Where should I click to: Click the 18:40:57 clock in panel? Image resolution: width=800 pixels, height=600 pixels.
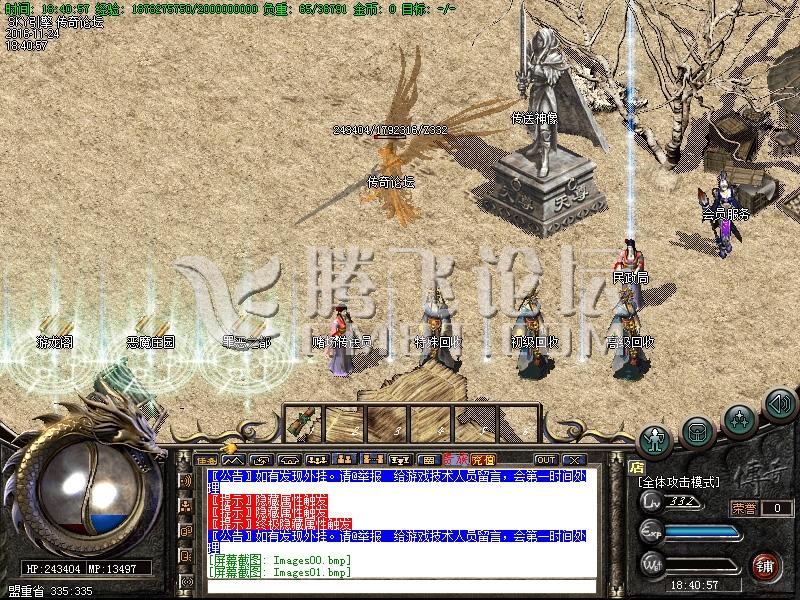tap(694, 585)
